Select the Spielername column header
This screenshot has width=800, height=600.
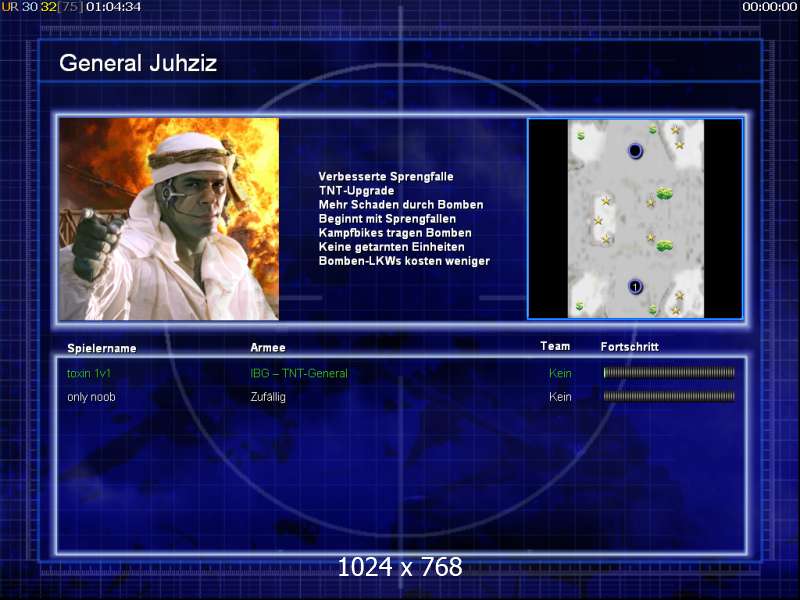102,348
